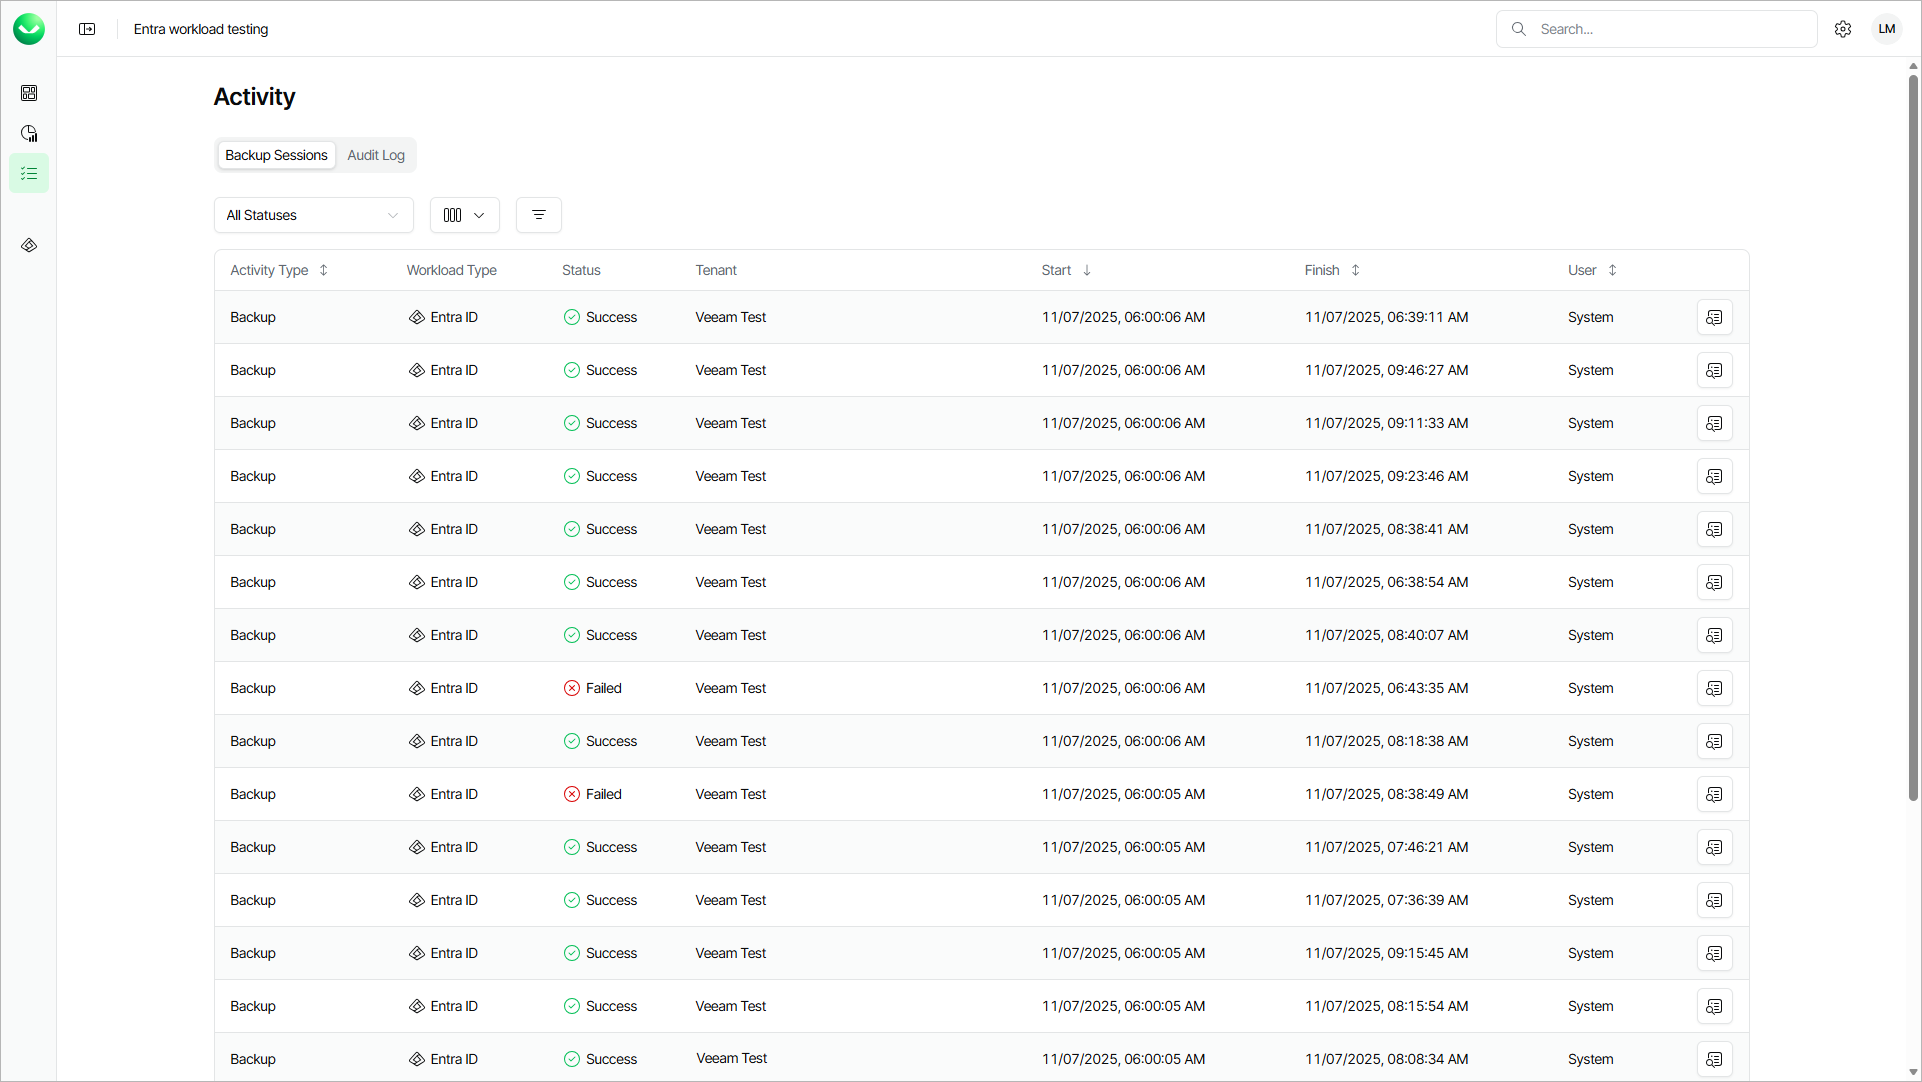
Task: Open the filter options button
Action: (538, 215)
